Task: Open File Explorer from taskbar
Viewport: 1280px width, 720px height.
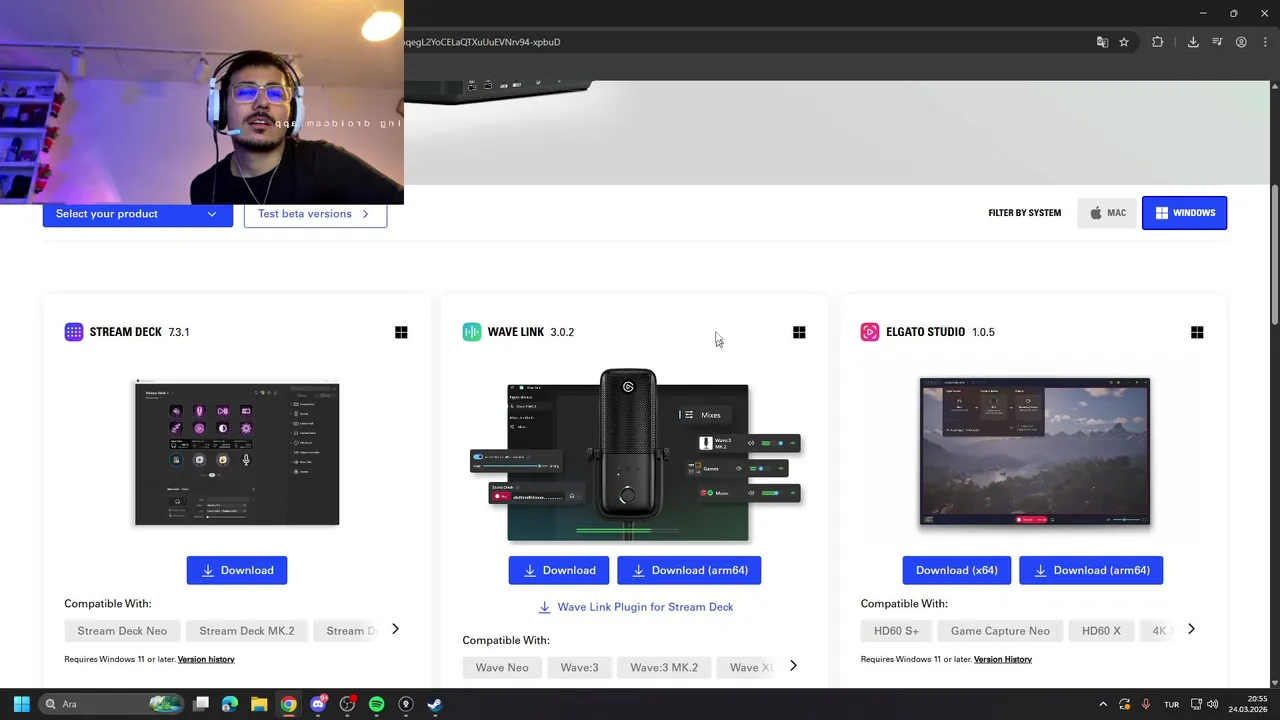Action: [x=259, y=704]
